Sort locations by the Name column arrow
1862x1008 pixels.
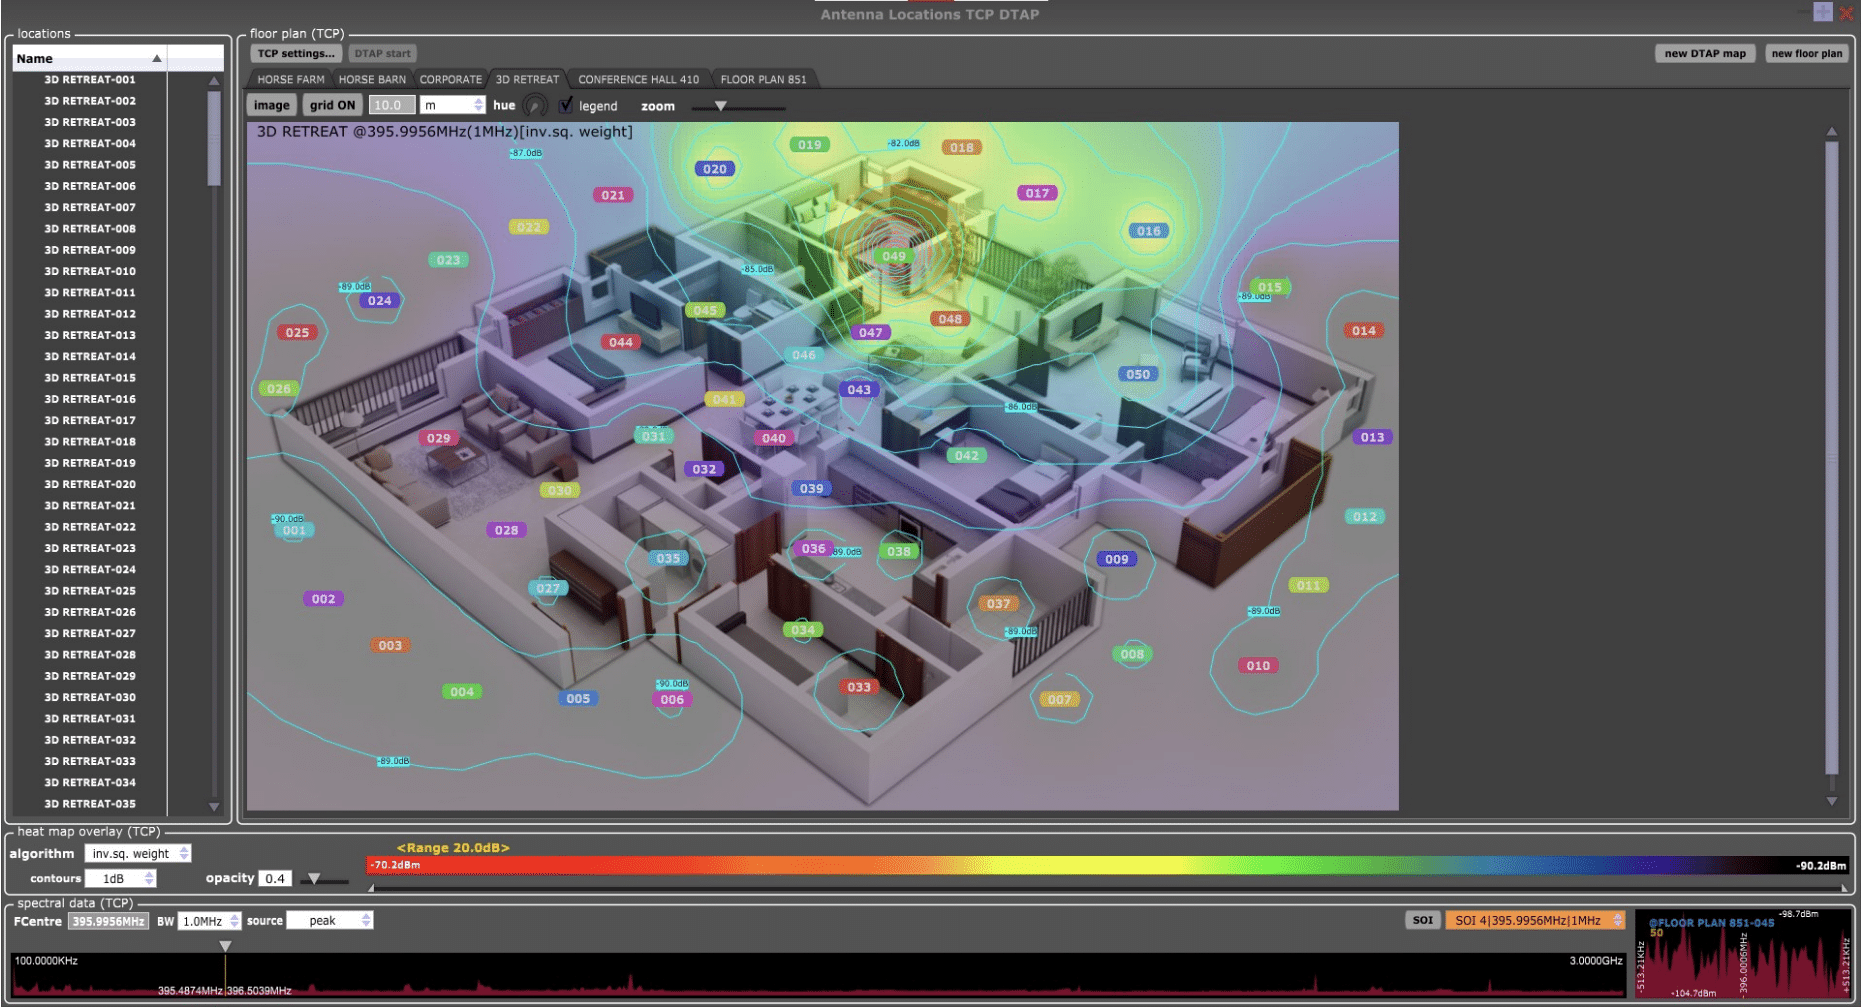point(157,59)
